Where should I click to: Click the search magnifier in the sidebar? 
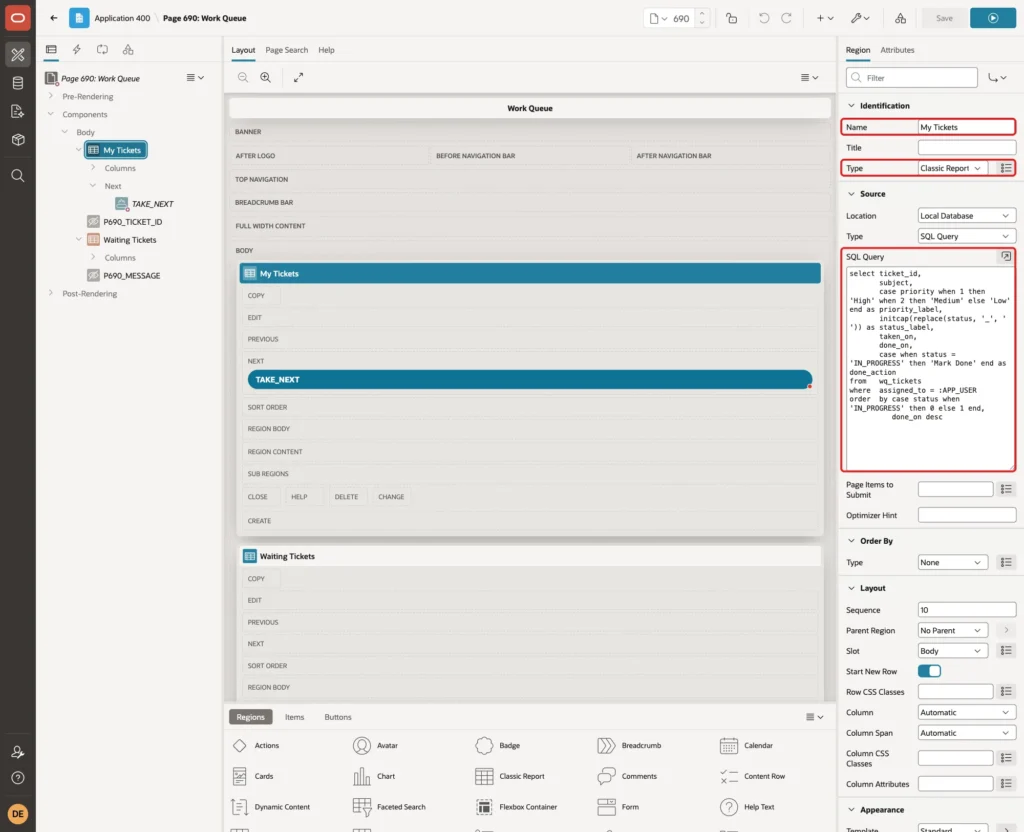(x=18, y=176)
